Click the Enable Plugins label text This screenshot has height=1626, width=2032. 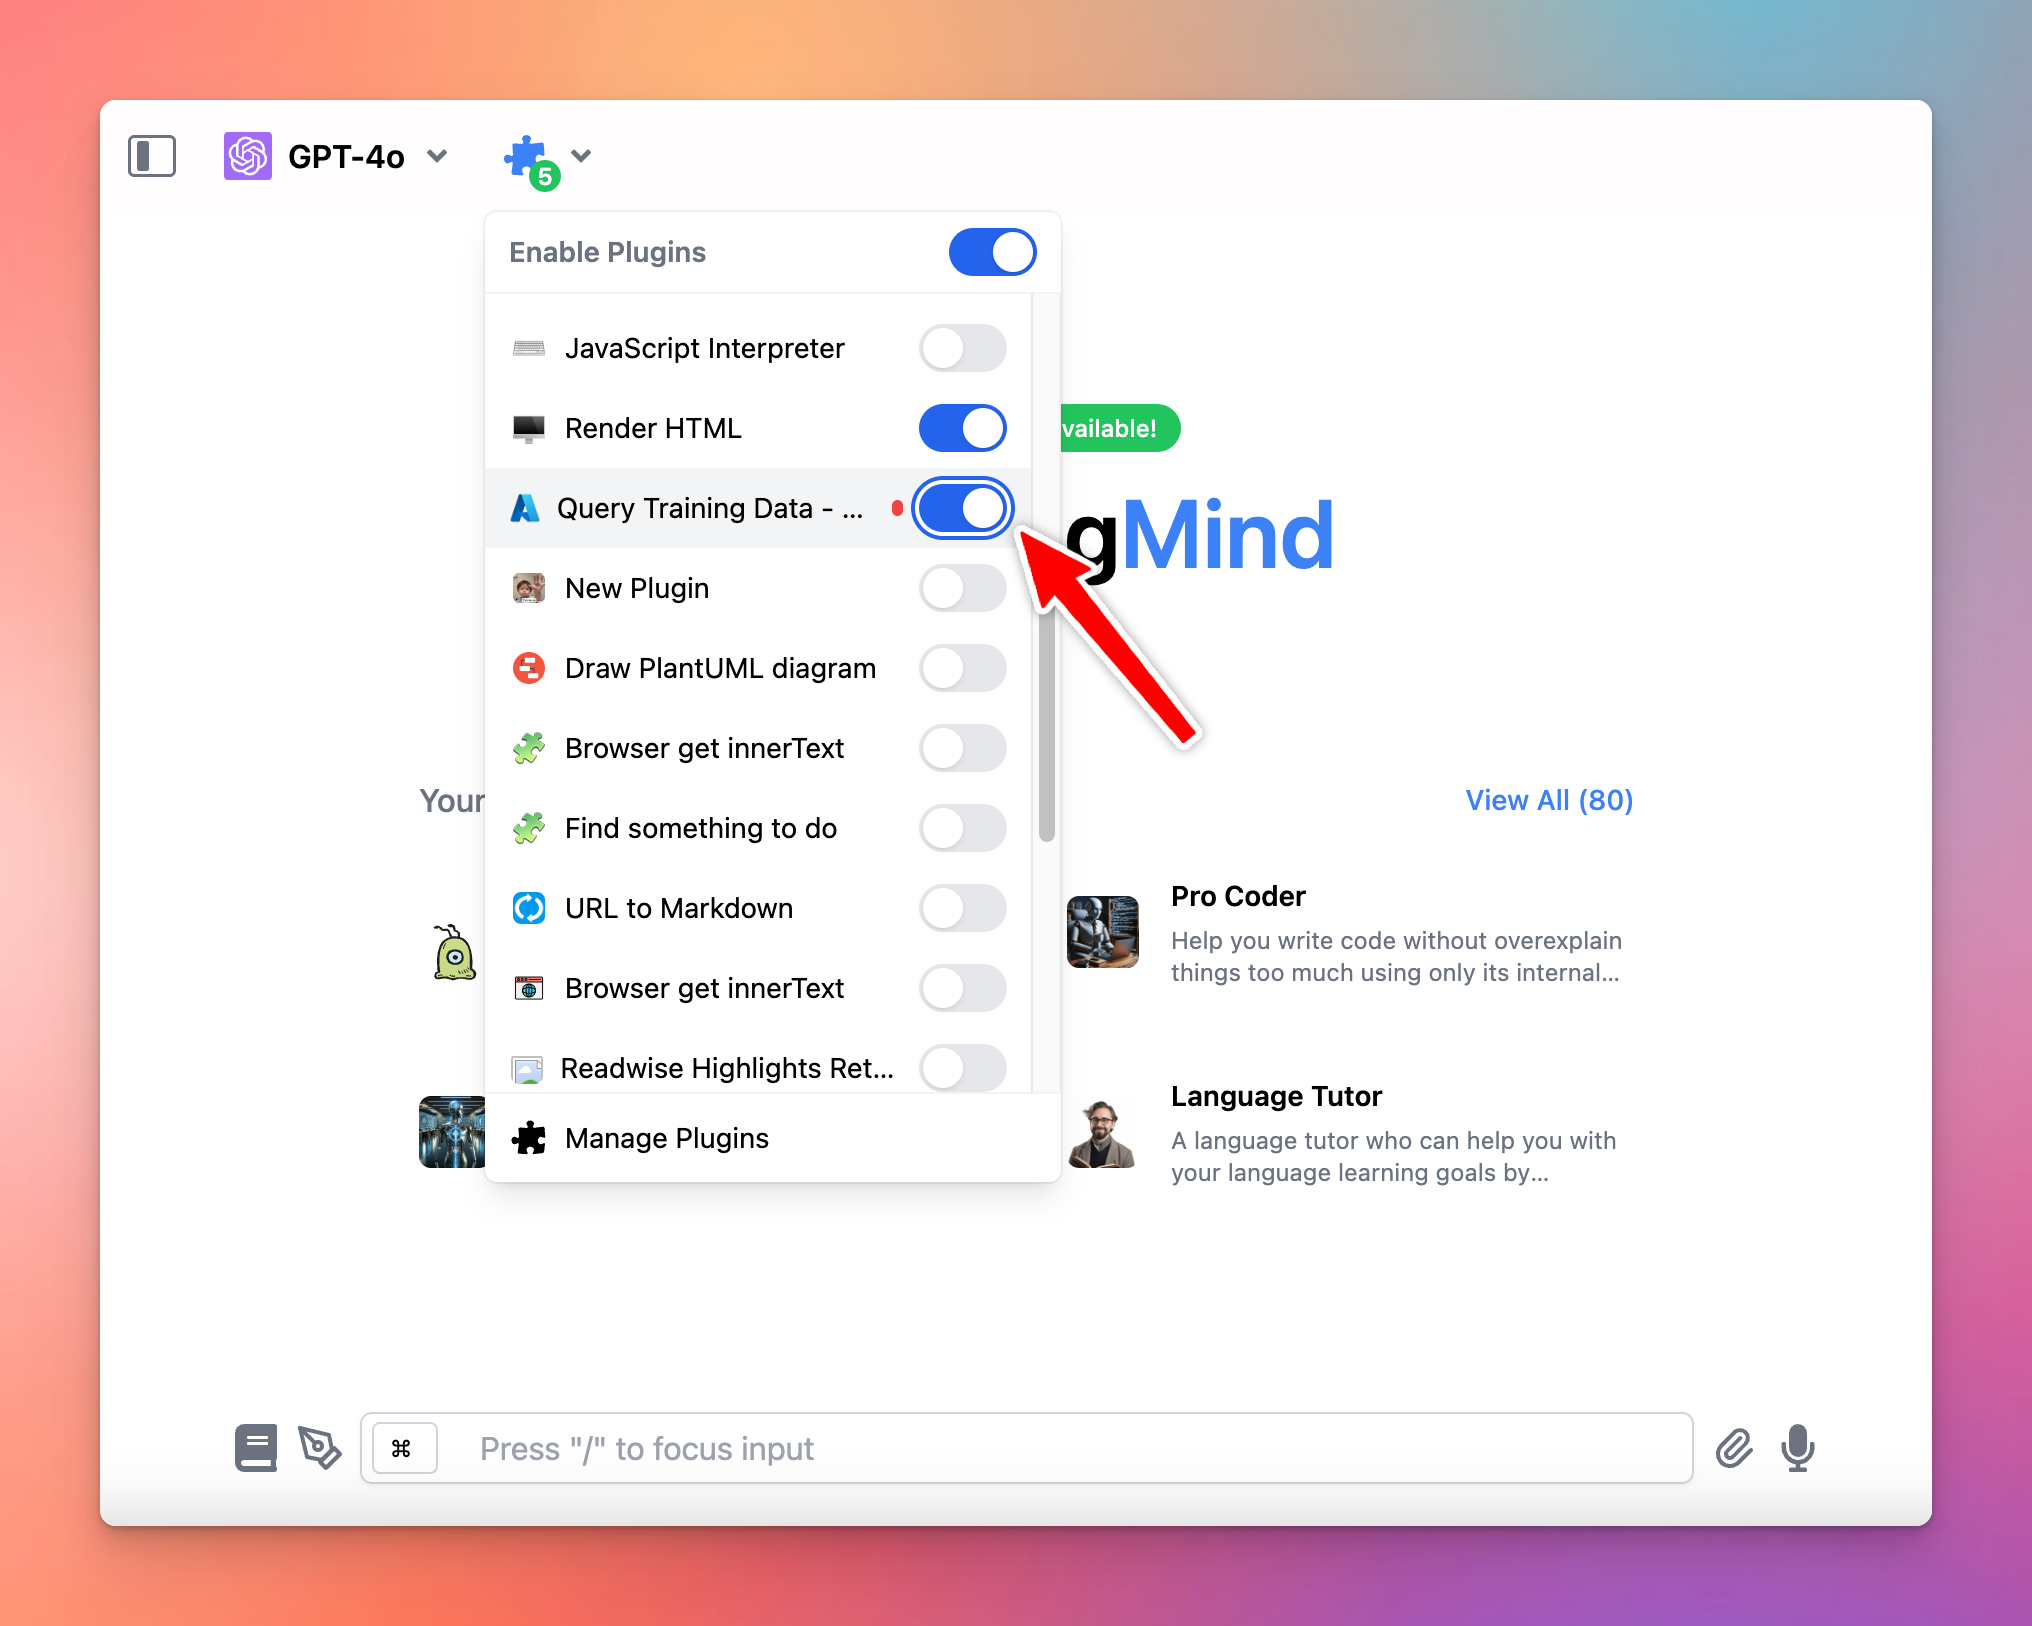(x=607, y=252)
